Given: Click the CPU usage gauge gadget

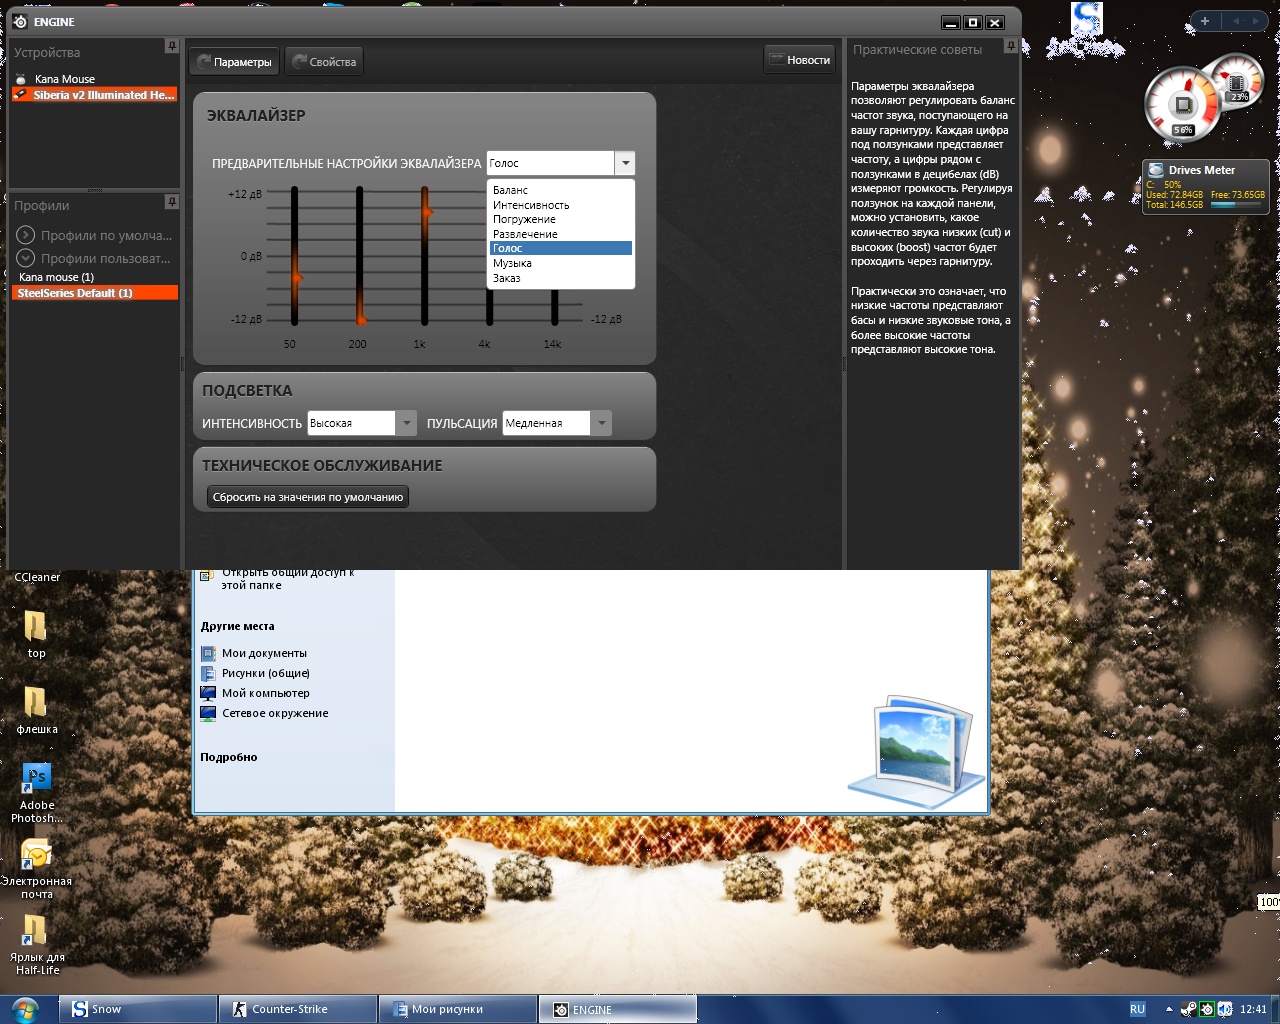Looking at the screenshot, I should (1182, 103).
